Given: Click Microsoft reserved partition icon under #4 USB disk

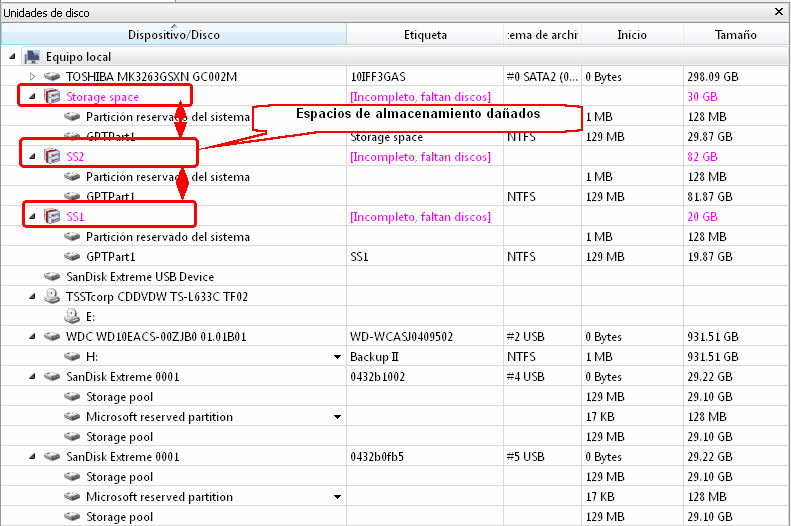Looking at the screenshot, I should pyautogui.click(x=72, y=417).
